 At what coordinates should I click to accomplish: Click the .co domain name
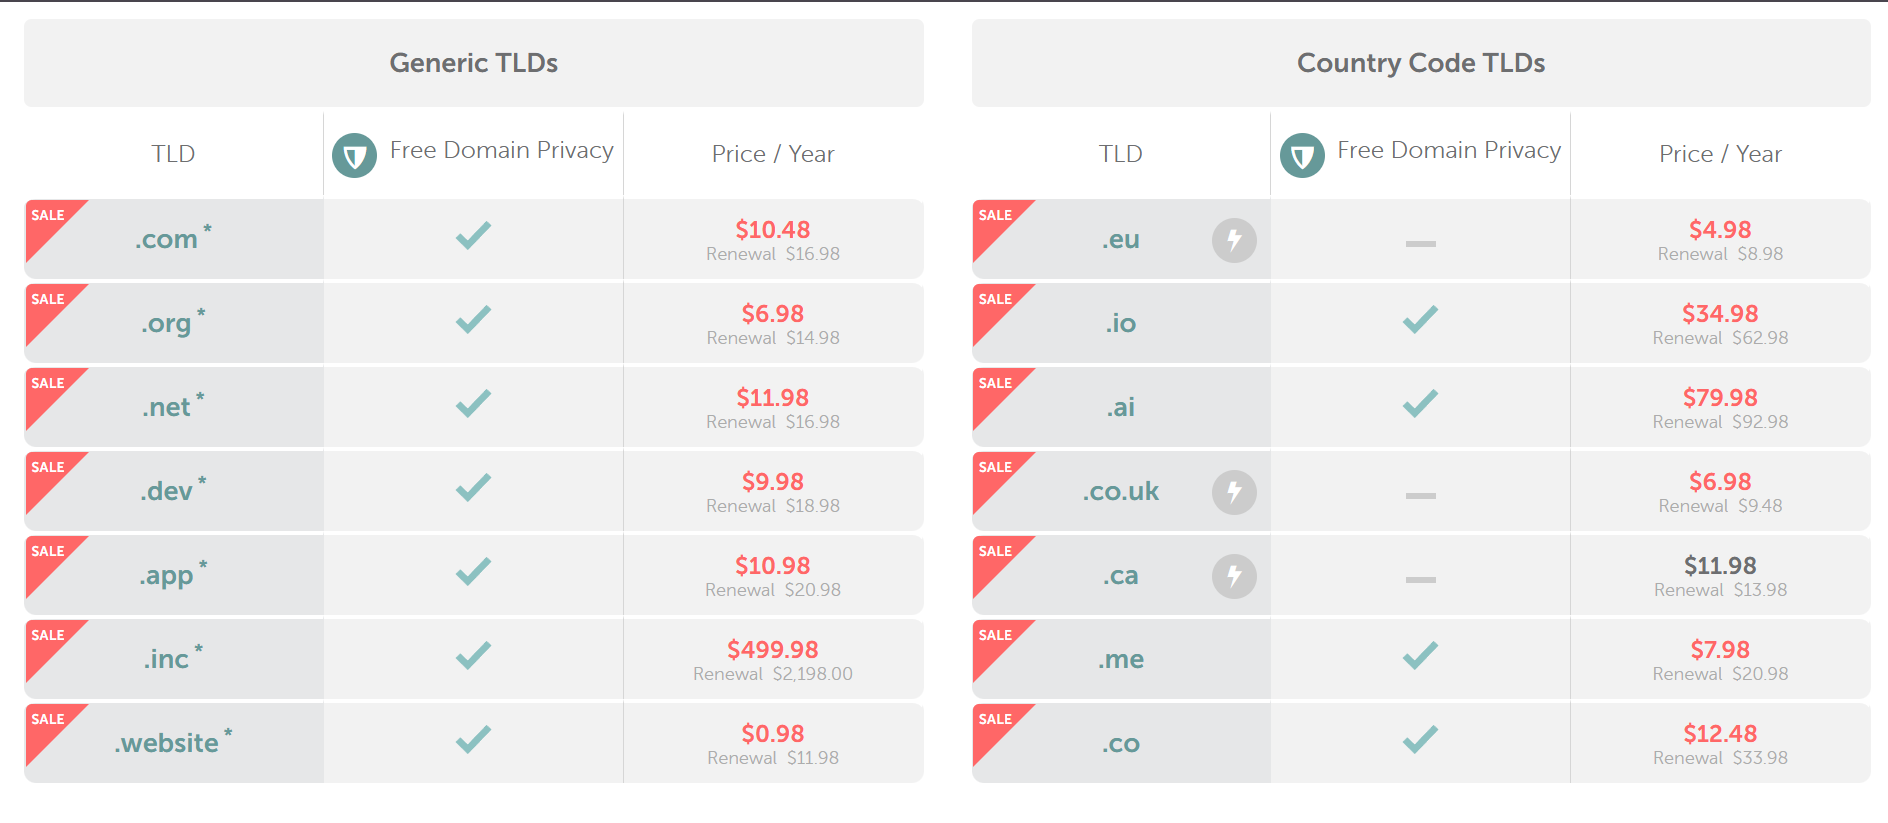tap(1121, 744)
